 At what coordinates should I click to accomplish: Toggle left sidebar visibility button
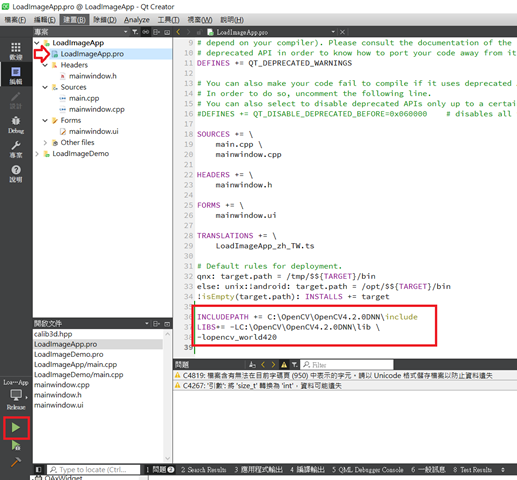(x=39, y=470)
